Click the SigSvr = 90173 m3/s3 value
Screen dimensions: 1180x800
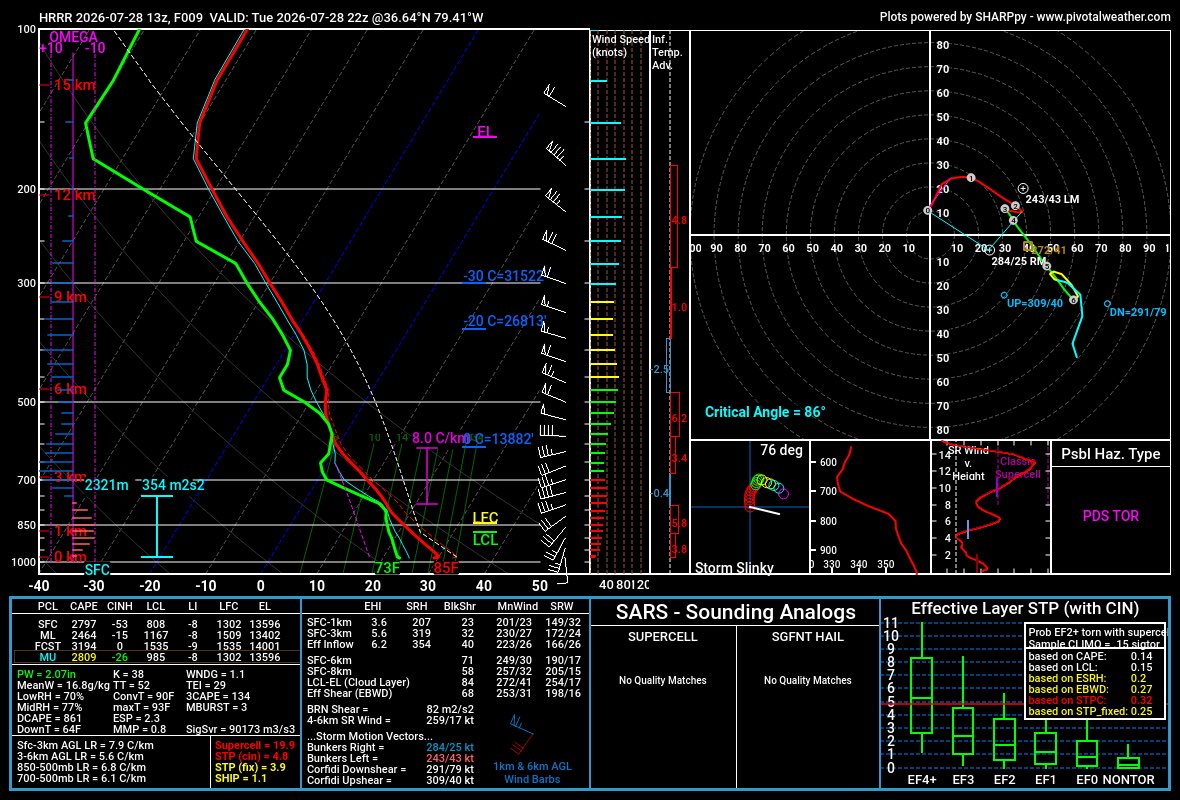241,729
